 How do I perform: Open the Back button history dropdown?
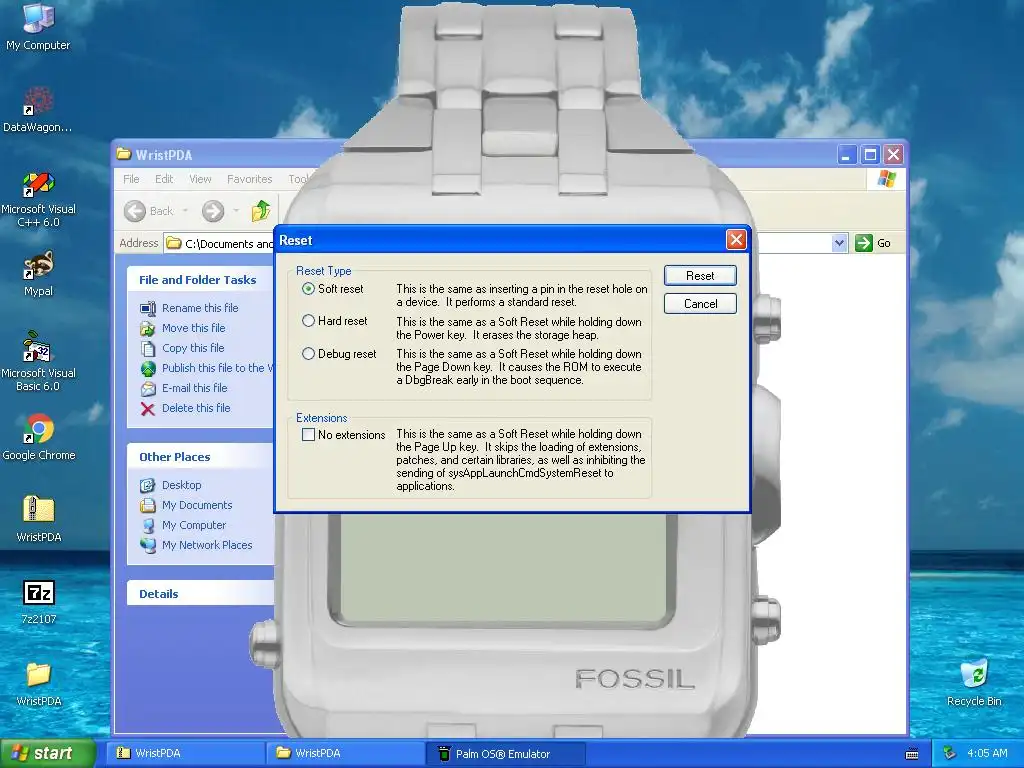185,211
